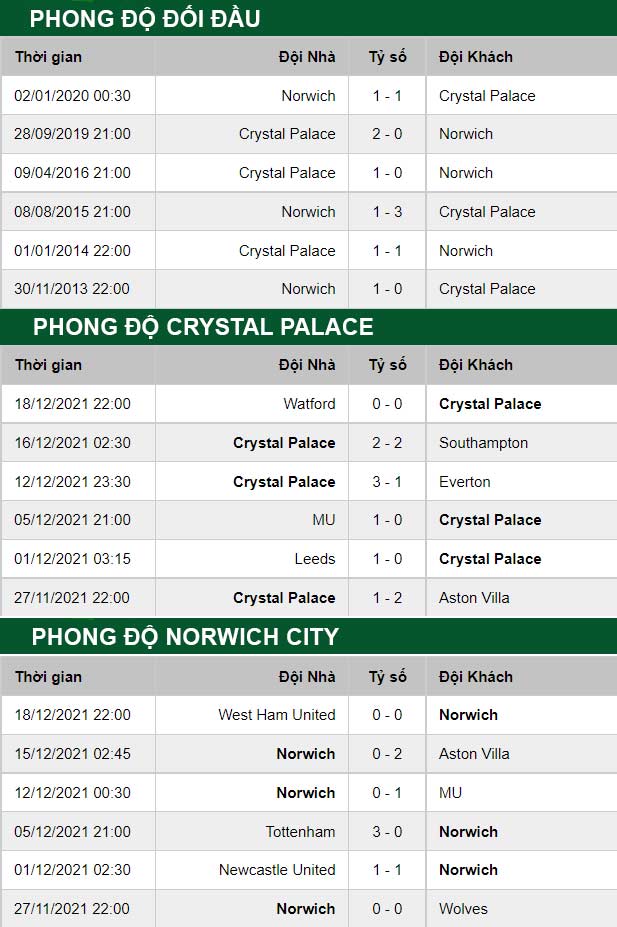The width and height of the screenshot is (617, 927).
Task: Select Everton in the away column
Action: click(x=465, y=482)
